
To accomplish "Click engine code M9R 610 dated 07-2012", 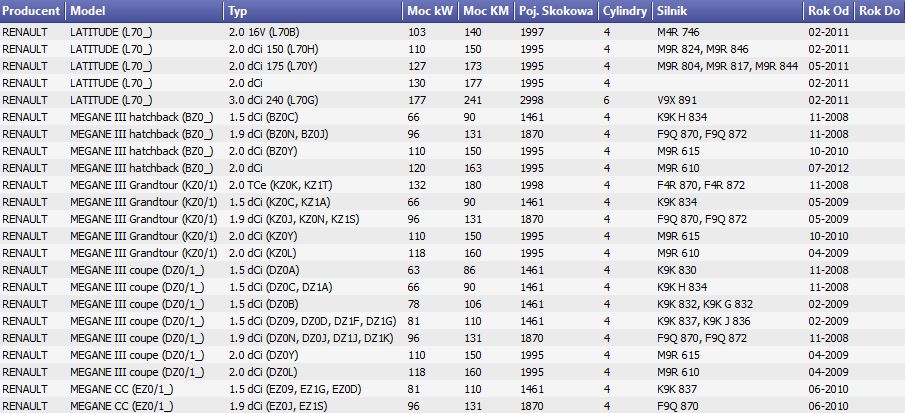I will pyautogui.click(x=678, y=168).
